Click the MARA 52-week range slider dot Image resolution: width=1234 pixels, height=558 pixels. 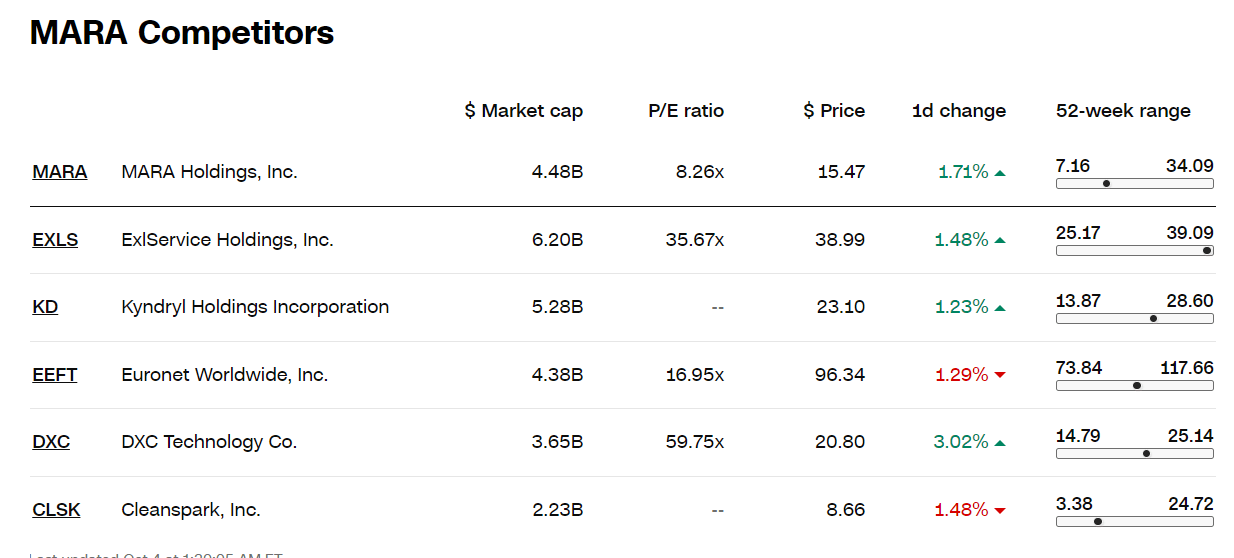click(x=1106, y=183)
